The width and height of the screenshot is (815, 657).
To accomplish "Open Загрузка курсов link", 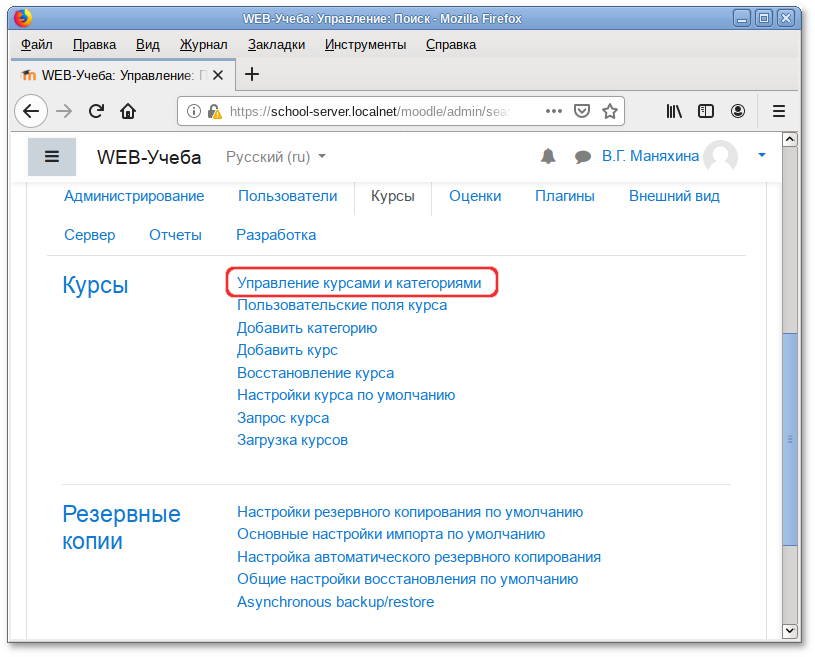I will (293, 440).
